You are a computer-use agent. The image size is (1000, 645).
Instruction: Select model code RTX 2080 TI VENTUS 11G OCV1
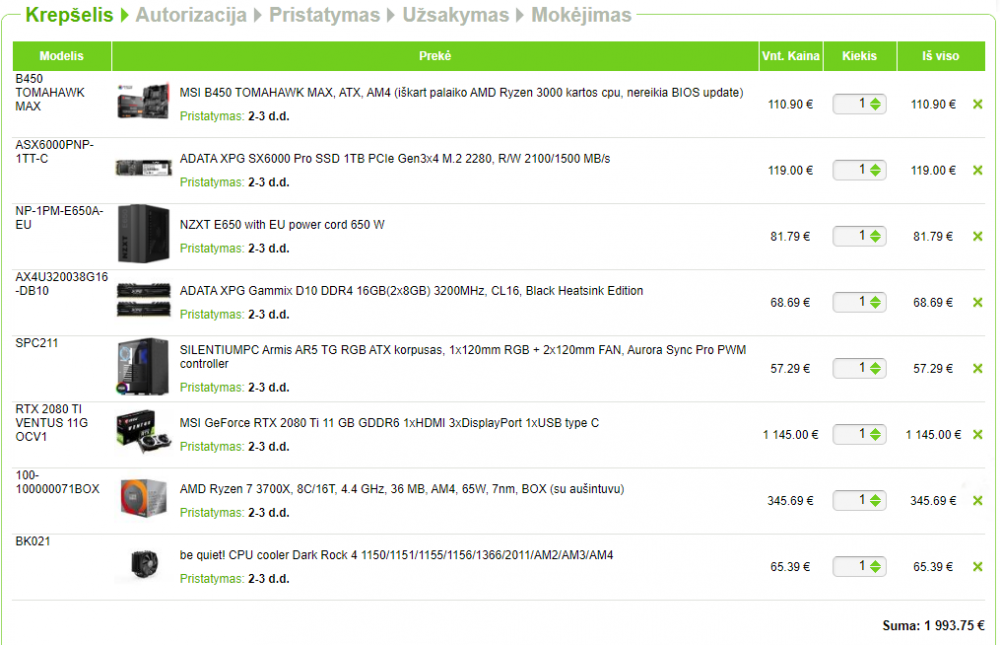(52, 423)
